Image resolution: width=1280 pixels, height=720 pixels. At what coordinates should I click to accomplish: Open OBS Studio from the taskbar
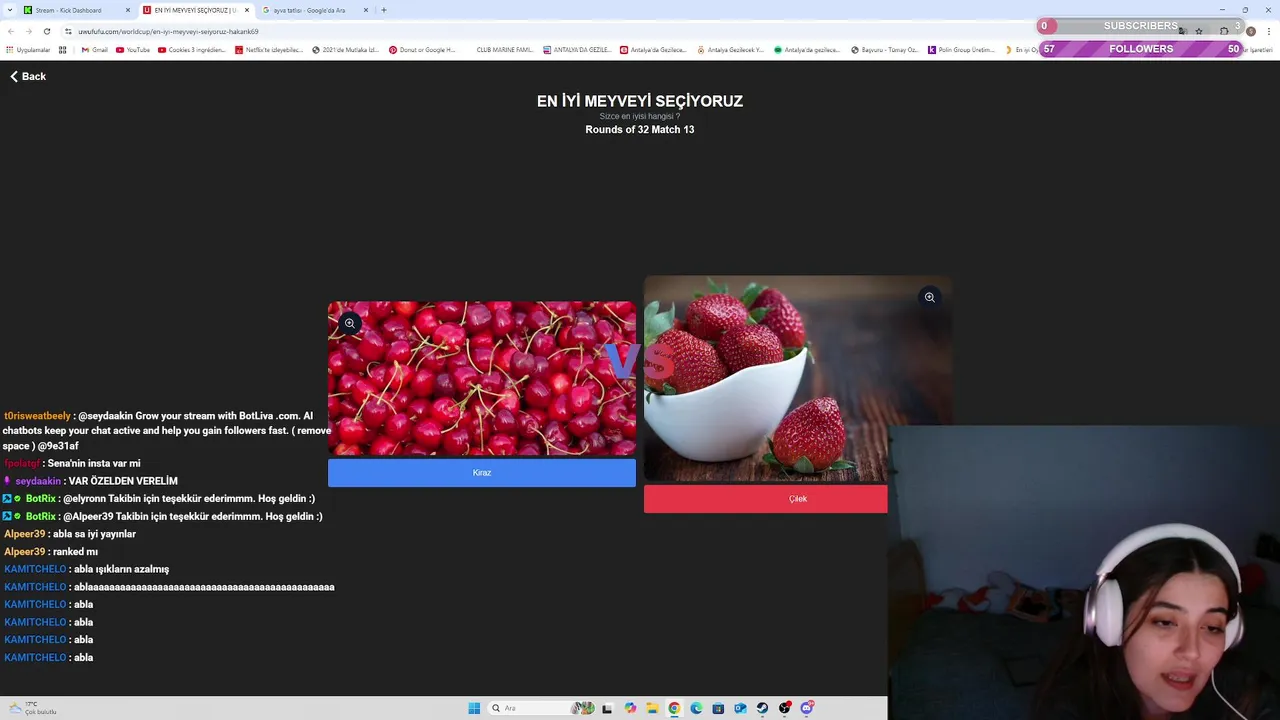tap(784, 708)
